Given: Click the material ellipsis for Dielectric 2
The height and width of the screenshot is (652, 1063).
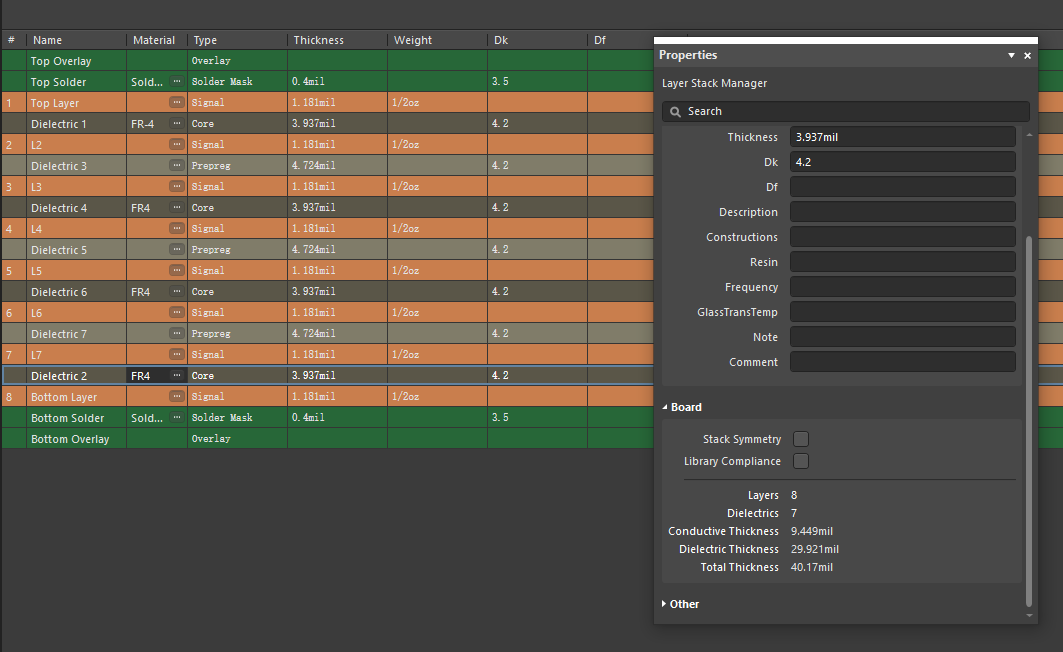Looking at the screenshot, I should (x=177, y=376).
